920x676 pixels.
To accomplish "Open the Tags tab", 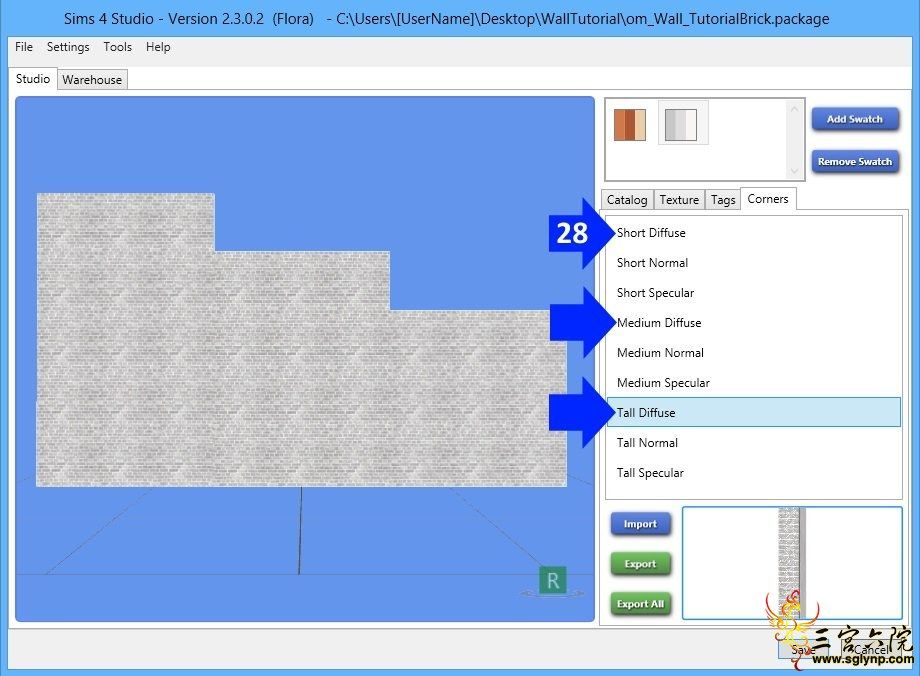I will 723,200.
